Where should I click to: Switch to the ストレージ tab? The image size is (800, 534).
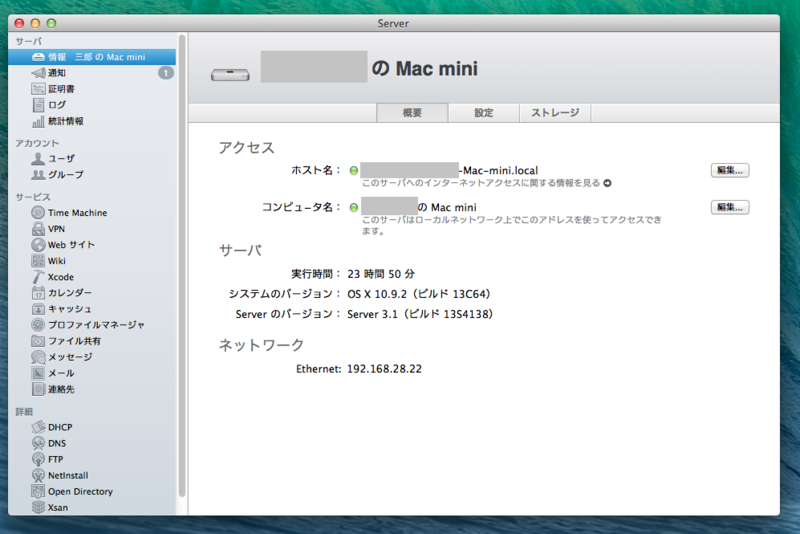555,113
